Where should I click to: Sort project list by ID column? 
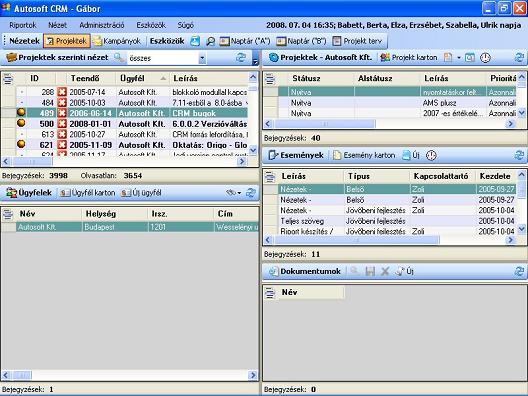click(x=40, y=78)
